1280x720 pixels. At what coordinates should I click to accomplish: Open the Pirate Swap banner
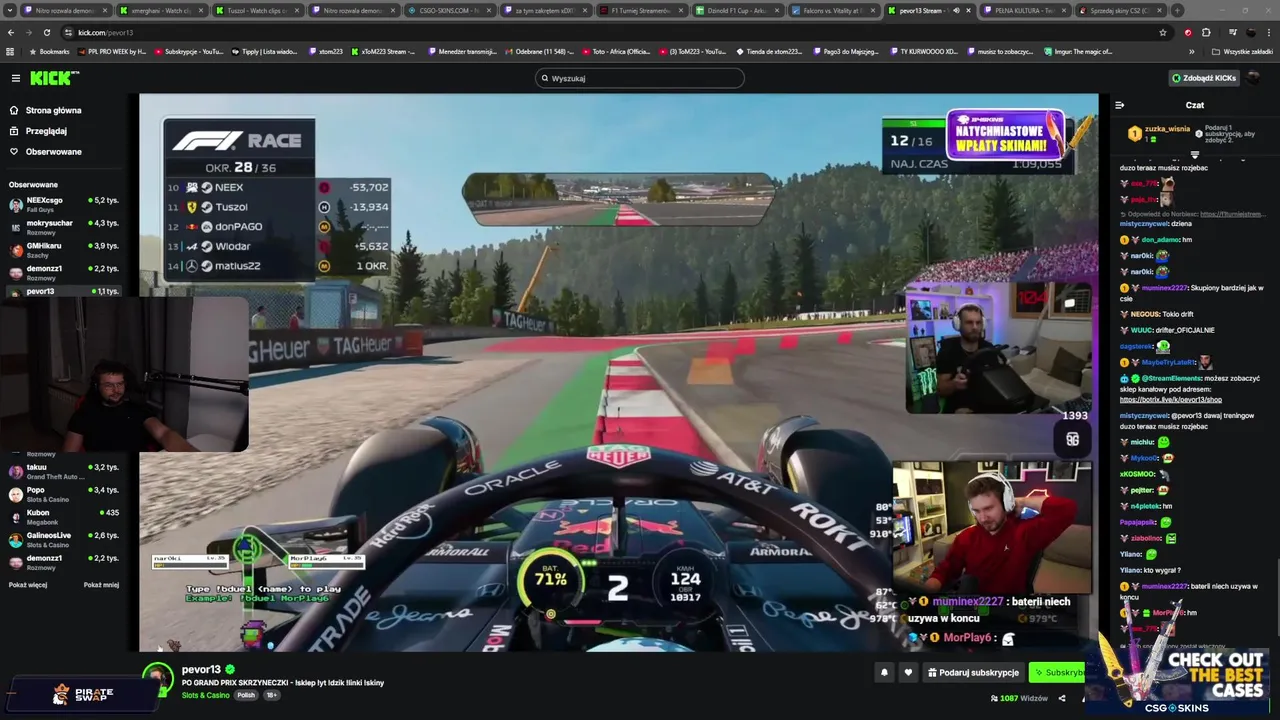[x=82, y=693]
